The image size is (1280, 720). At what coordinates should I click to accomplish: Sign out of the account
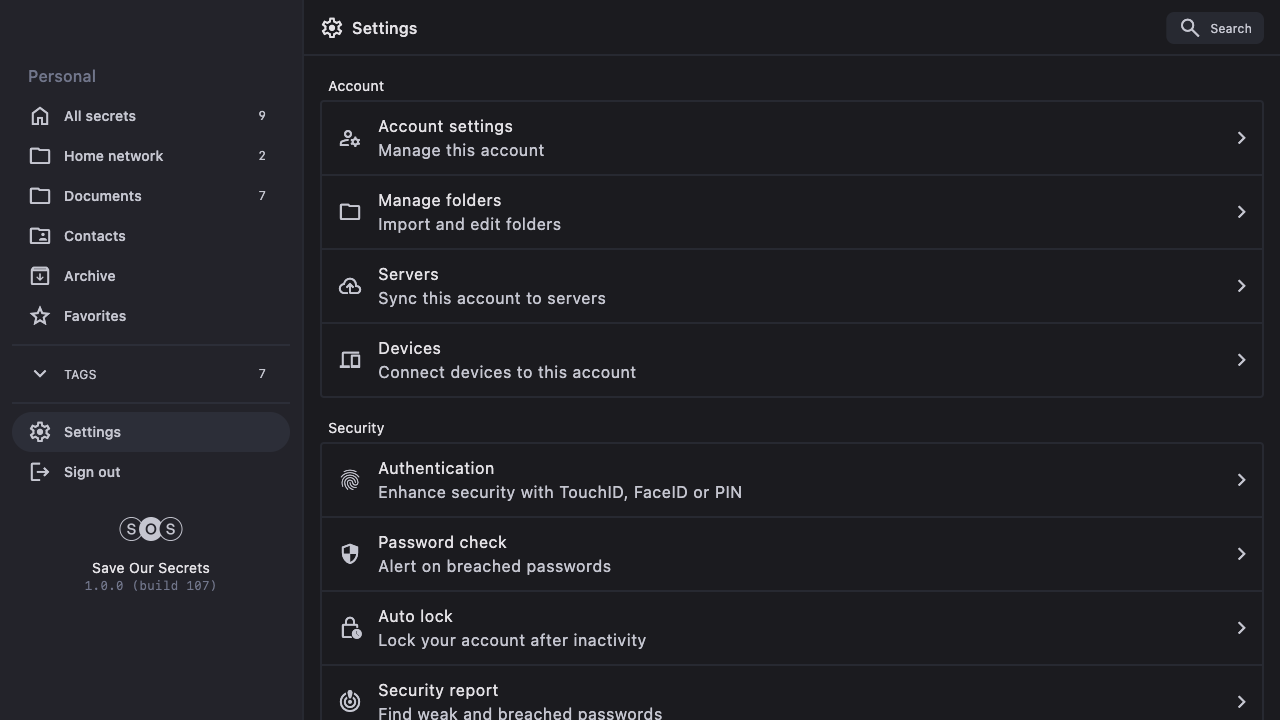pyautogui.click(x=91, y=472)
